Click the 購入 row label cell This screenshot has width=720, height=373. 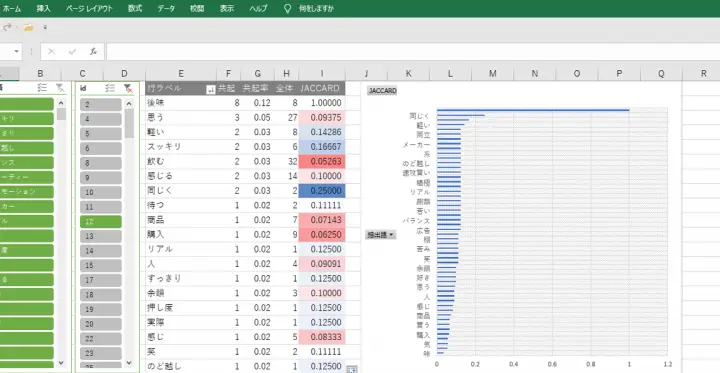tap(181, 235)
